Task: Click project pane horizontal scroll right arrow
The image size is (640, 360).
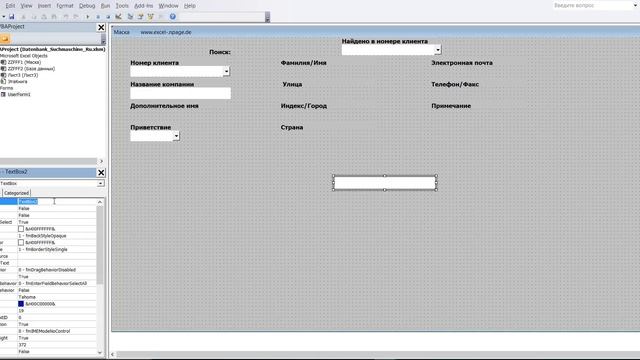Action: 102,161
